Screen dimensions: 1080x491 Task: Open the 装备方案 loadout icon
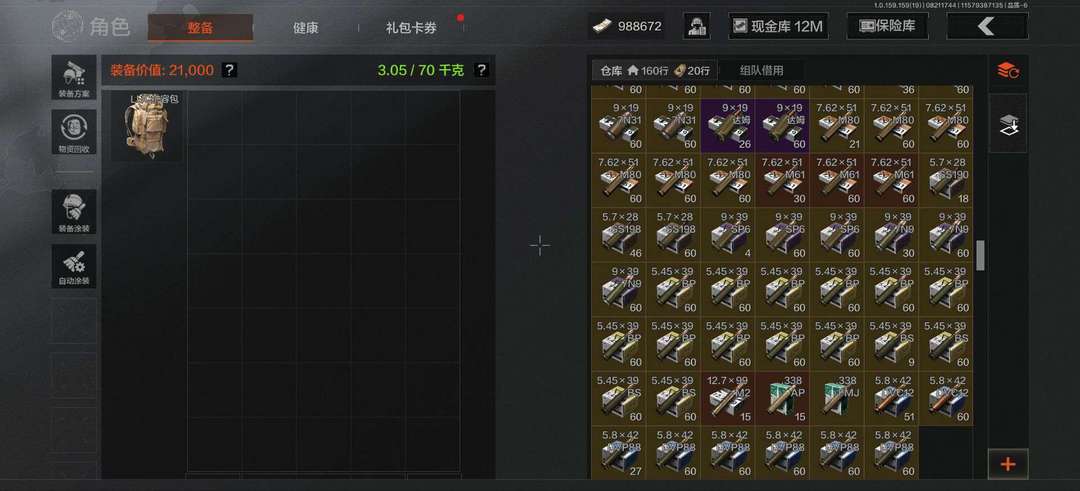pyautogui.click(x=74, y=77)
